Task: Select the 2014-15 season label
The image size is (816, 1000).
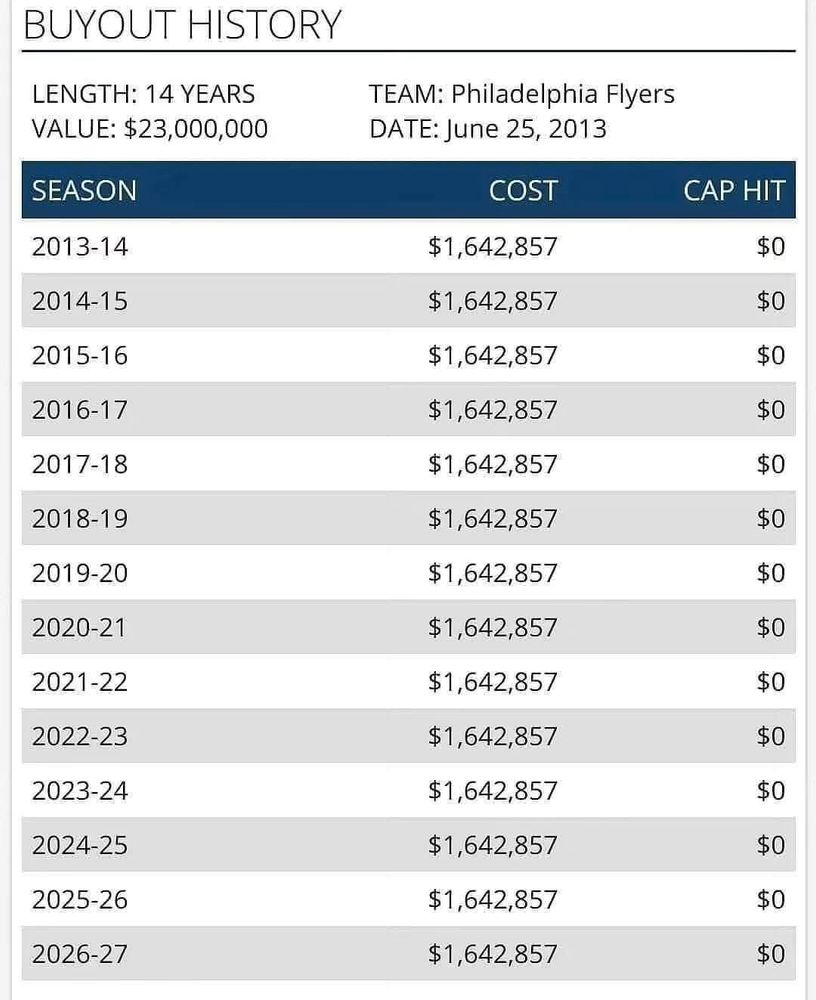Action: click(80, 301)
